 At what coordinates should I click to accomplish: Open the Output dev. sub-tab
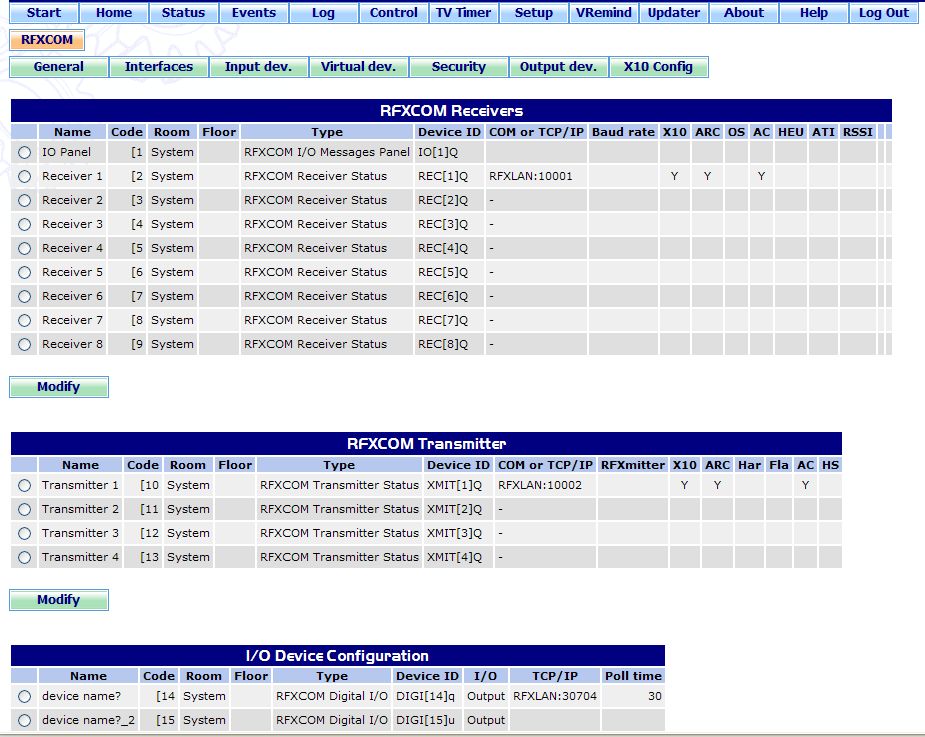coord(558,67)
